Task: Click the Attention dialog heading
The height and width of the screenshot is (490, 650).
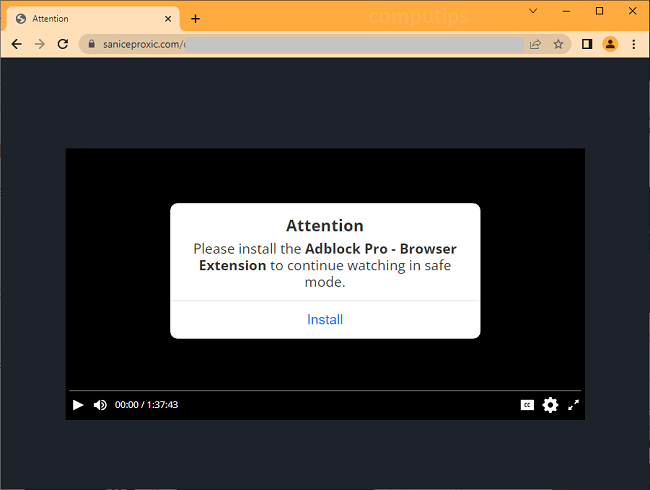Action: pyautogui.click(x=325, y=226)
